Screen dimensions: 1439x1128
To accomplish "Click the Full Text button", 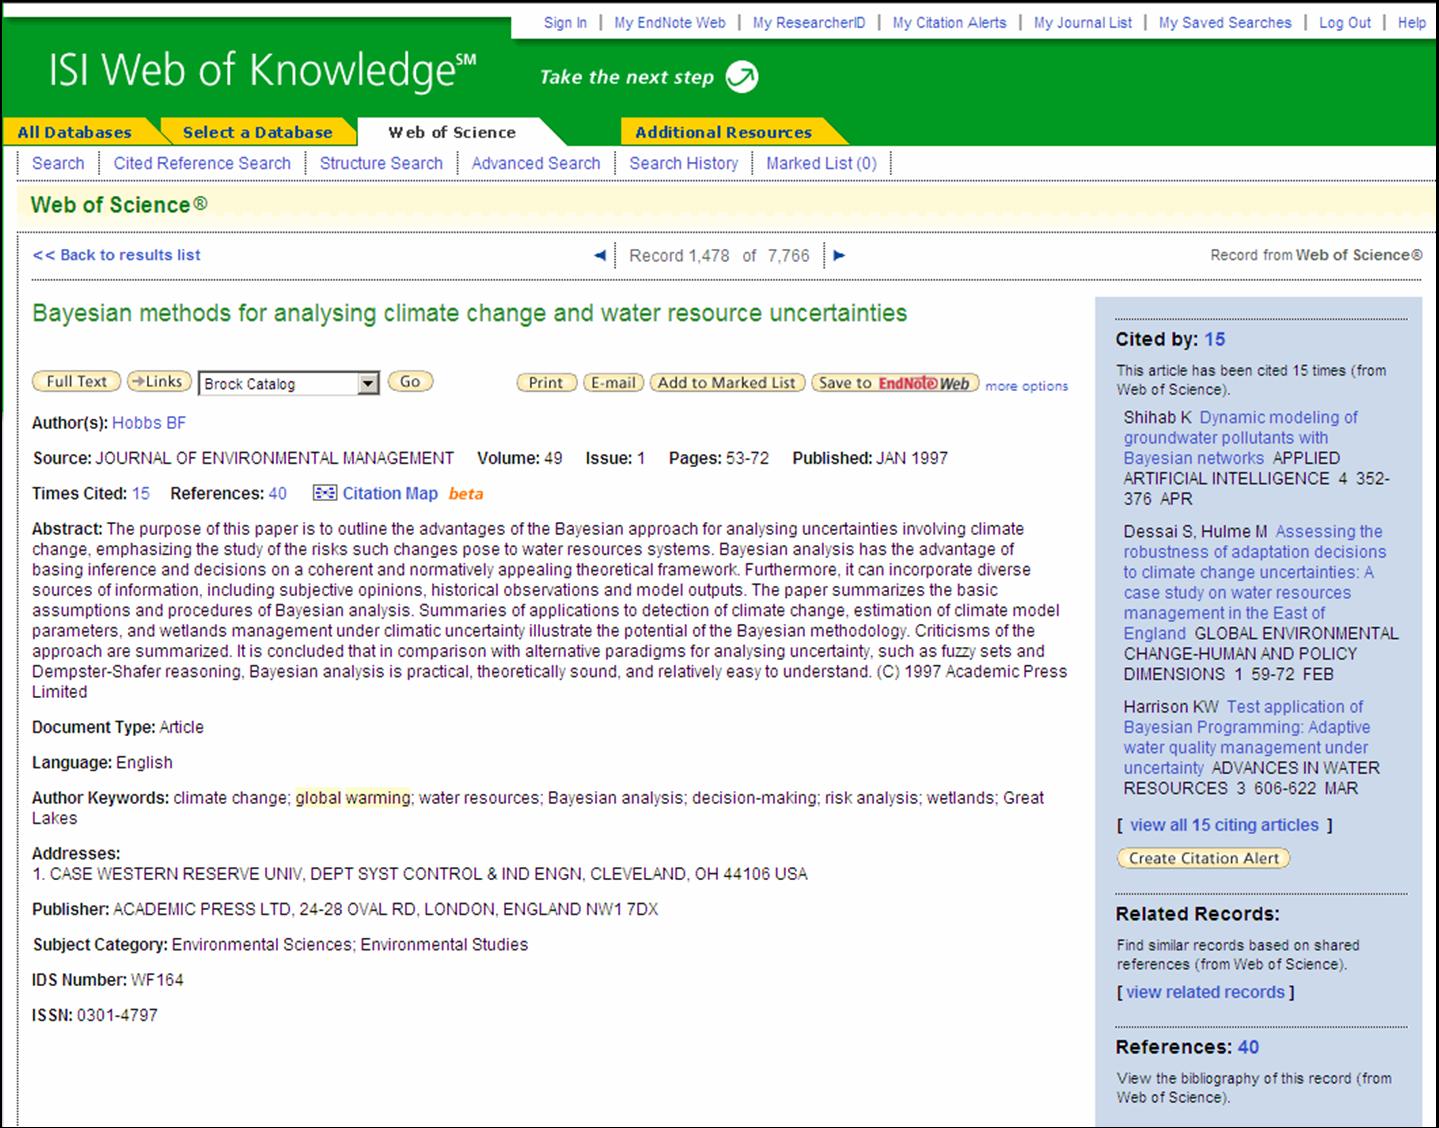I will [x=77, y=381].
